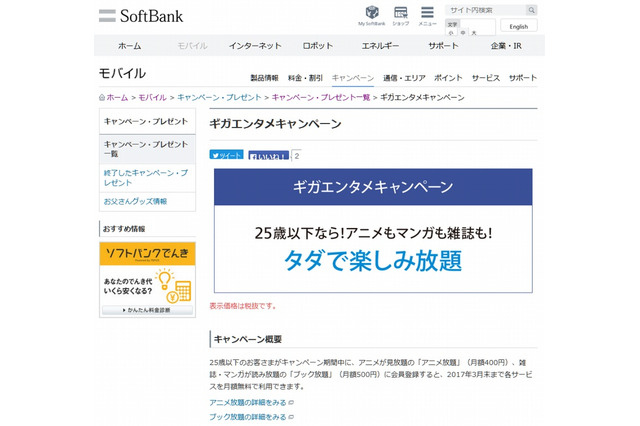Set text size to 中 medium
This screenshot has height=426, width=640.
[463, 33]
